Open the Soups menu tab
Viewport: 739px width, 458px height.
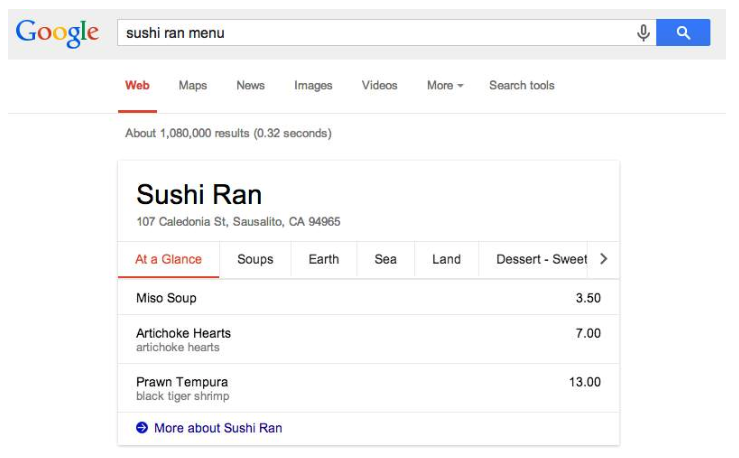255,259
